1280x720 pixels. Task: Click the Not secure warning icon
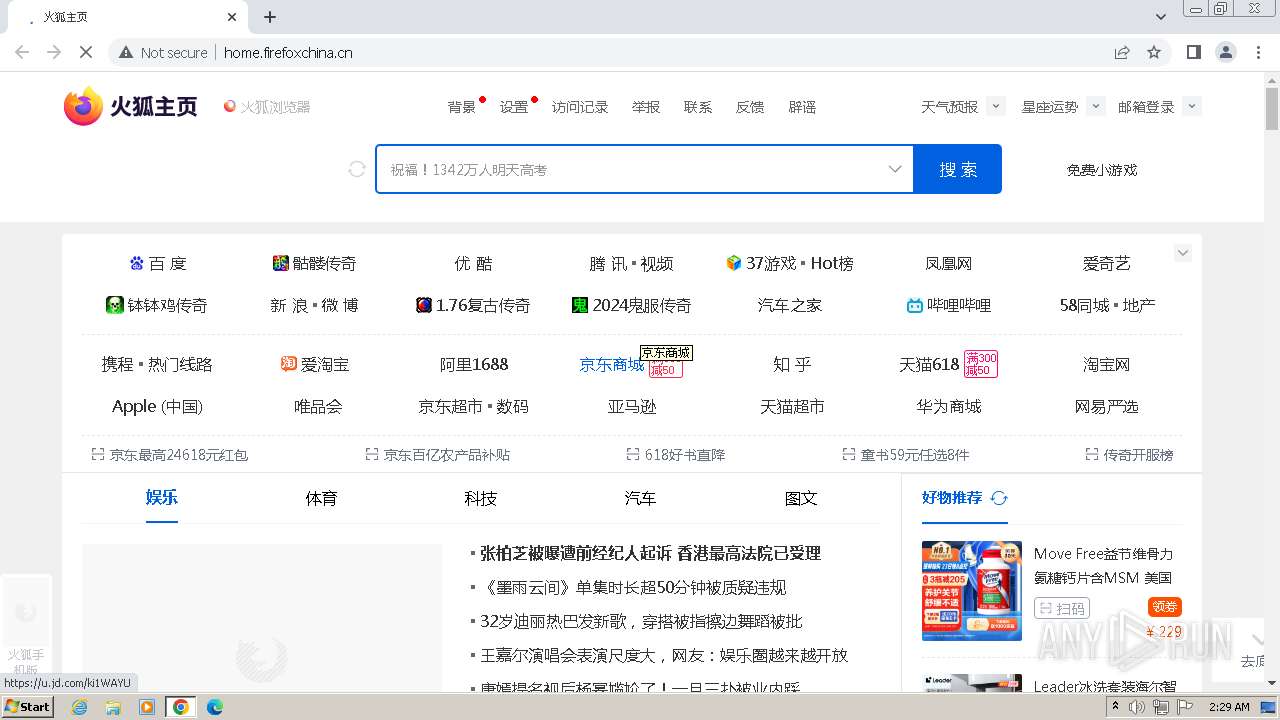125,52
